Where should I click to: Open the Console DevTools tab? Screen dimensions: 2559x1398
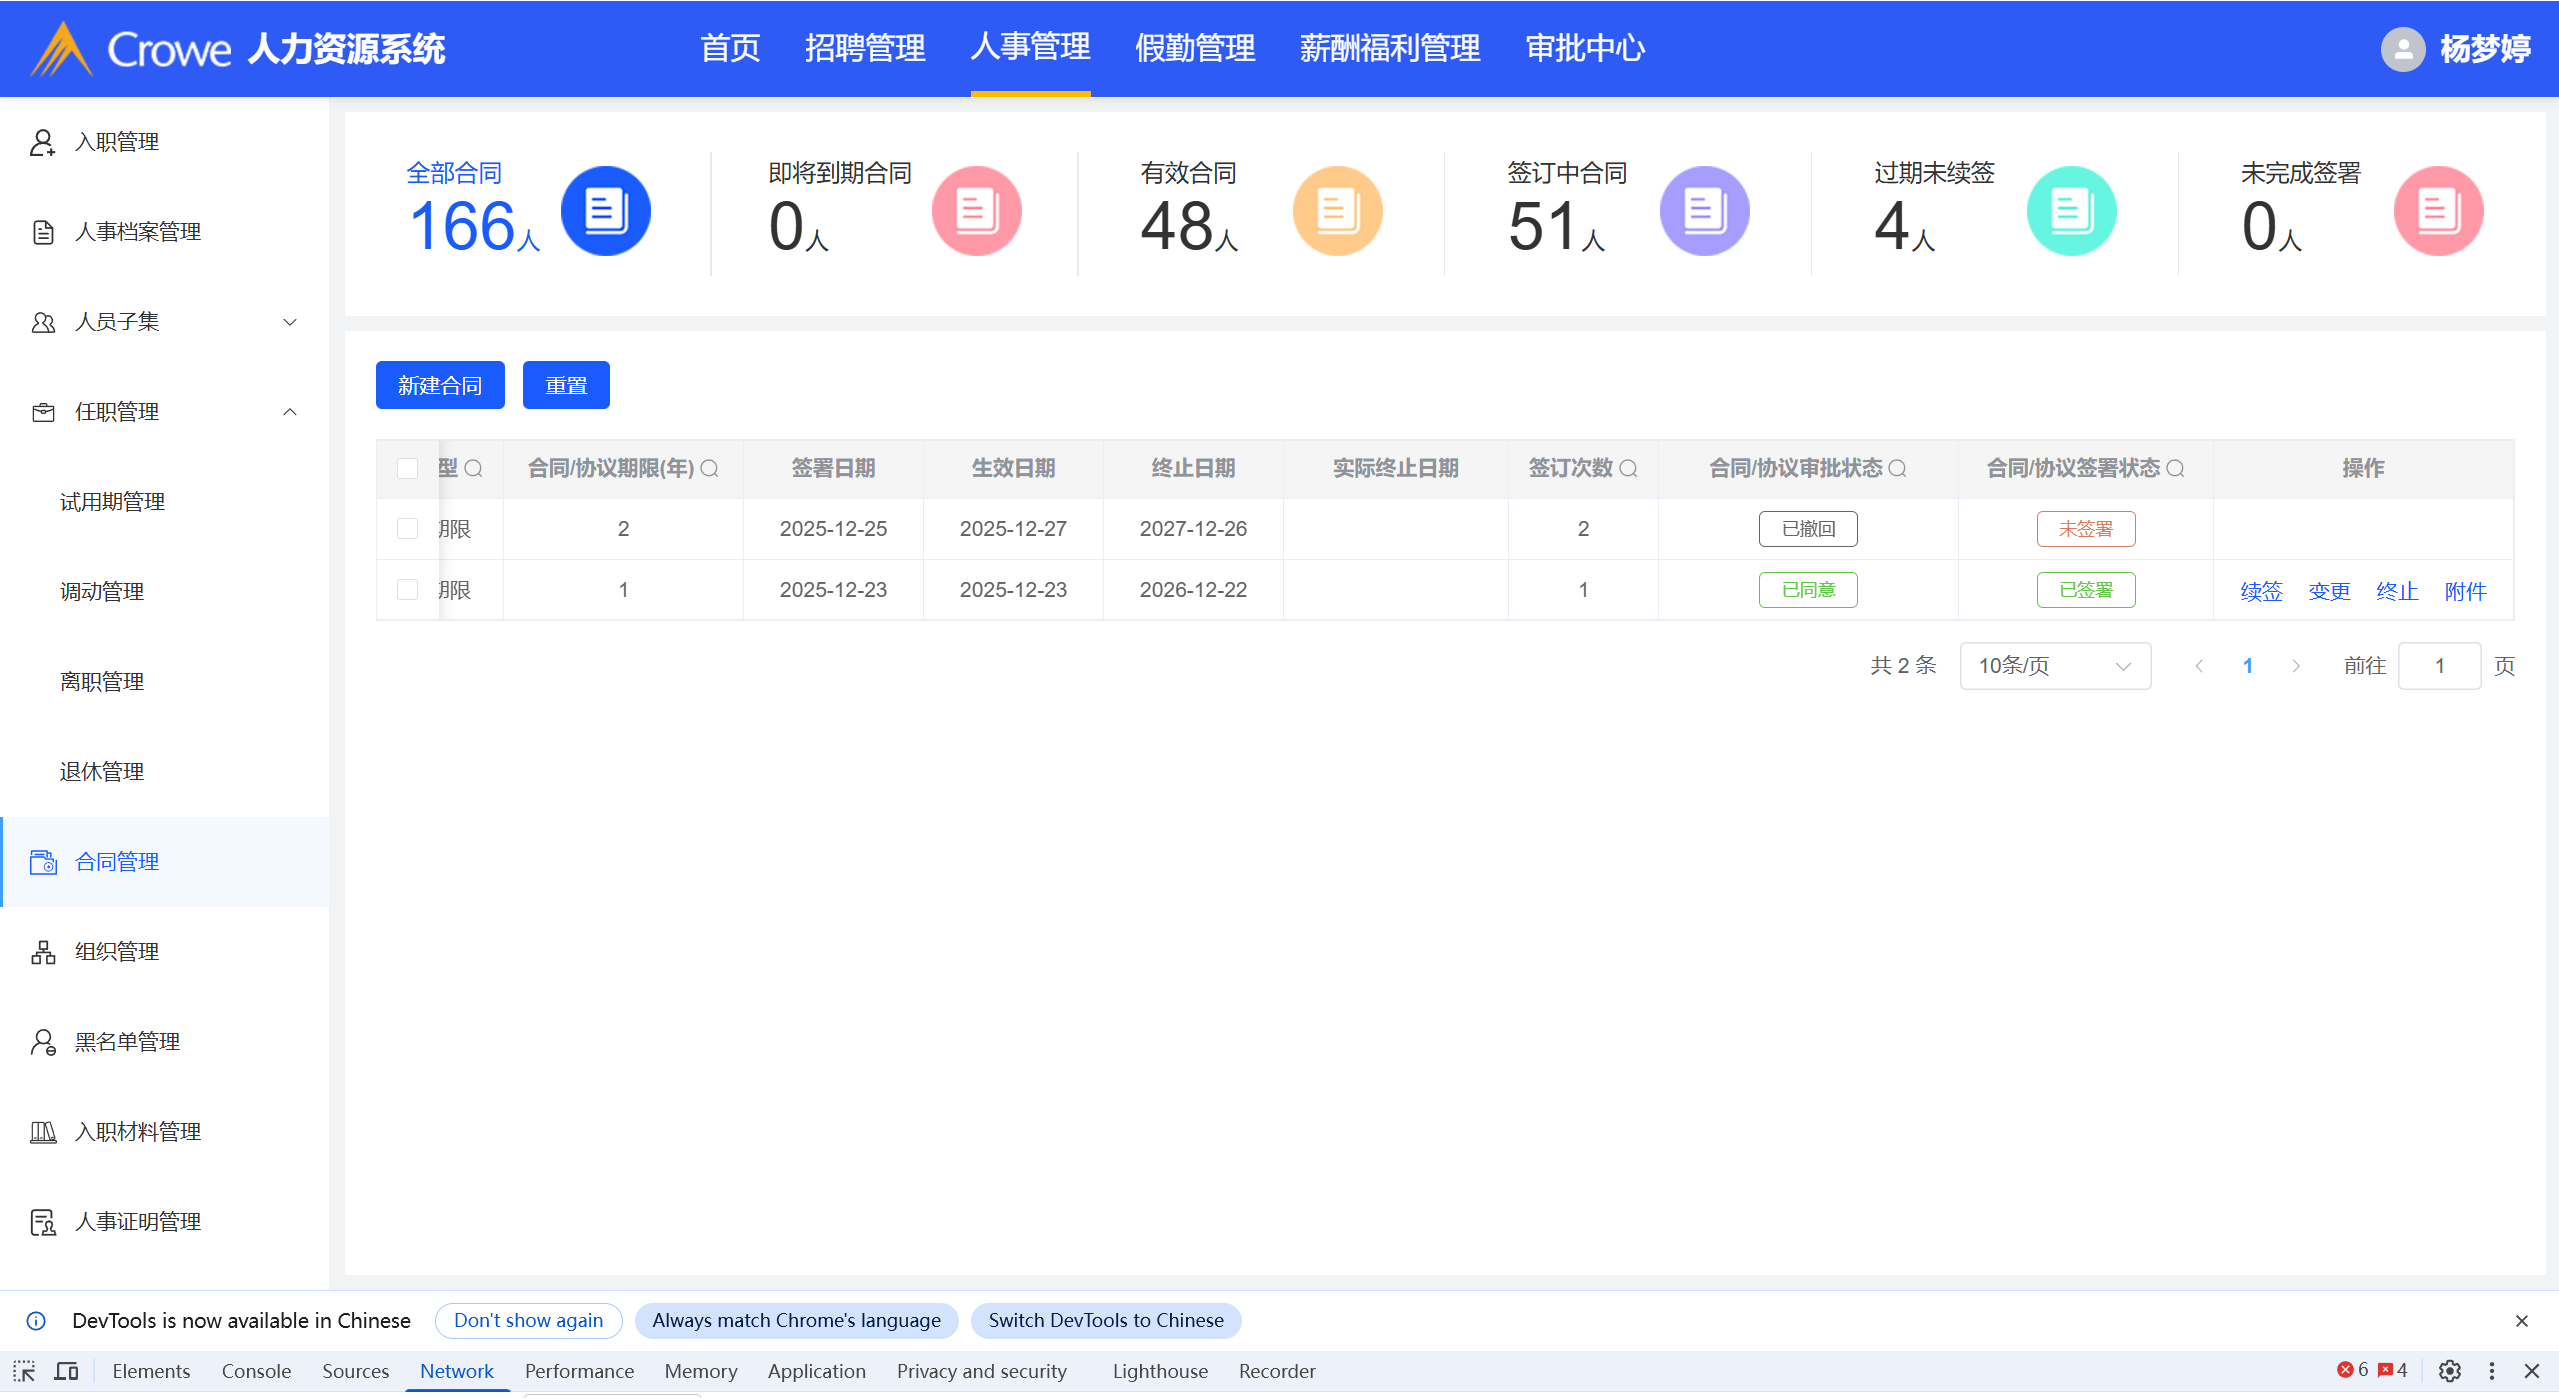256,1371
